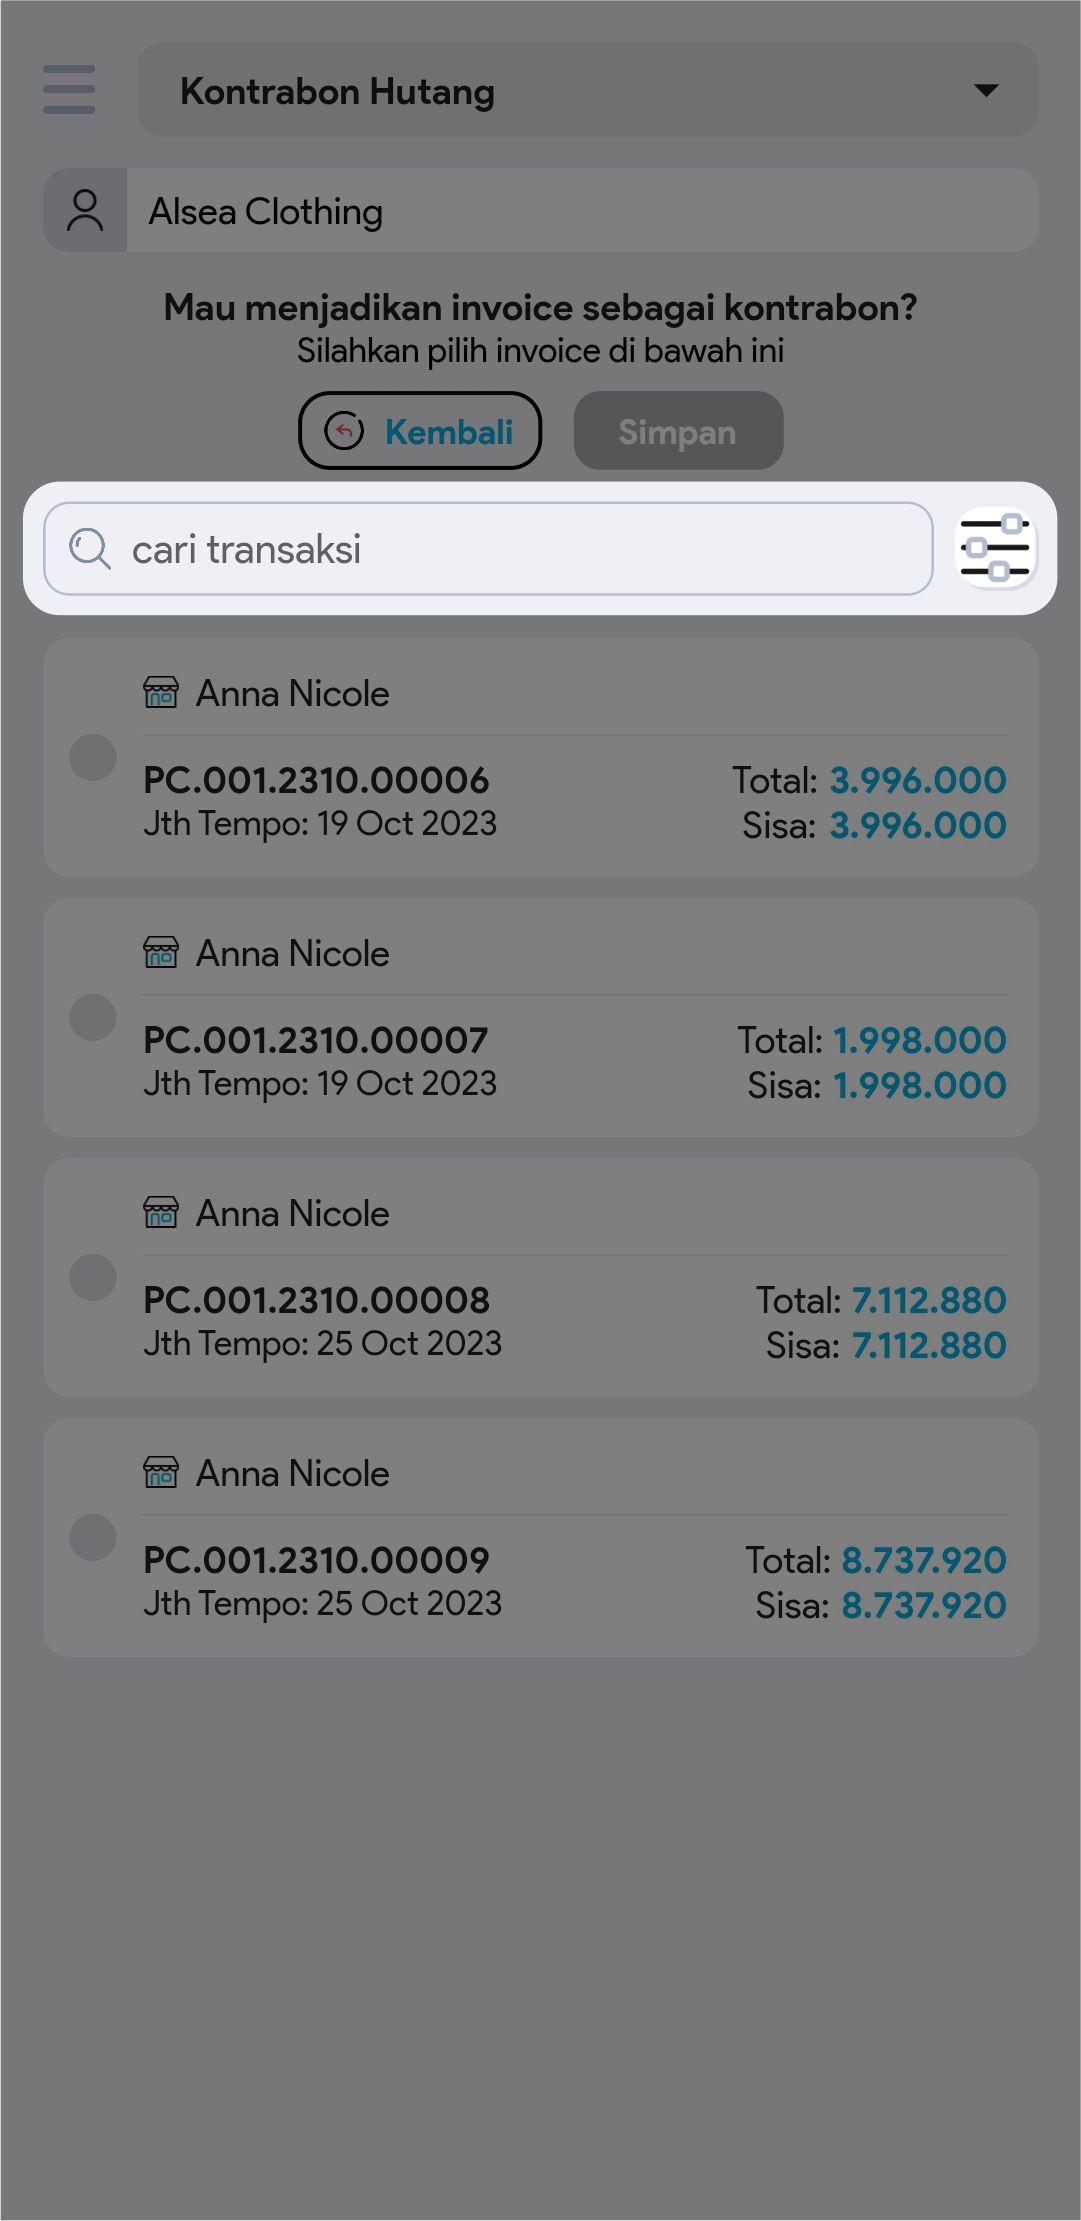1081x2221 pixels.
Task: Open the Alsea Clothing supplier selector
Action: [x=580, y=211]
